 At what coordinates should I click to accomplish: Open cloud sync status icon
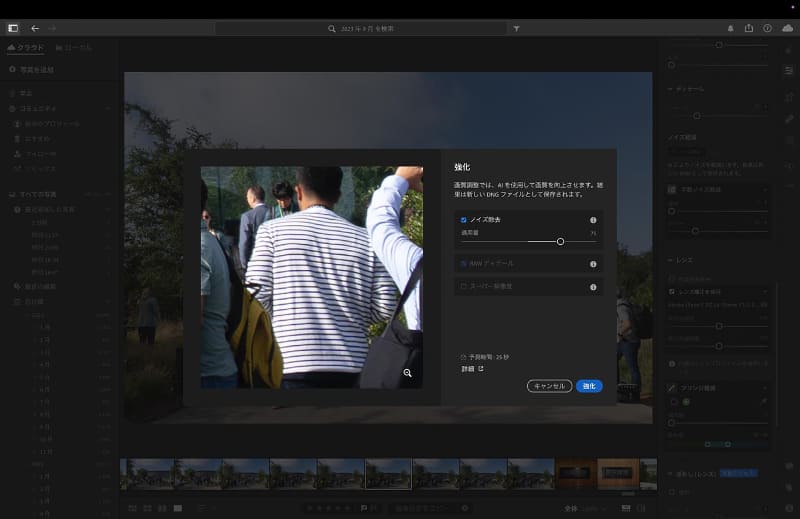coord(788,28)
